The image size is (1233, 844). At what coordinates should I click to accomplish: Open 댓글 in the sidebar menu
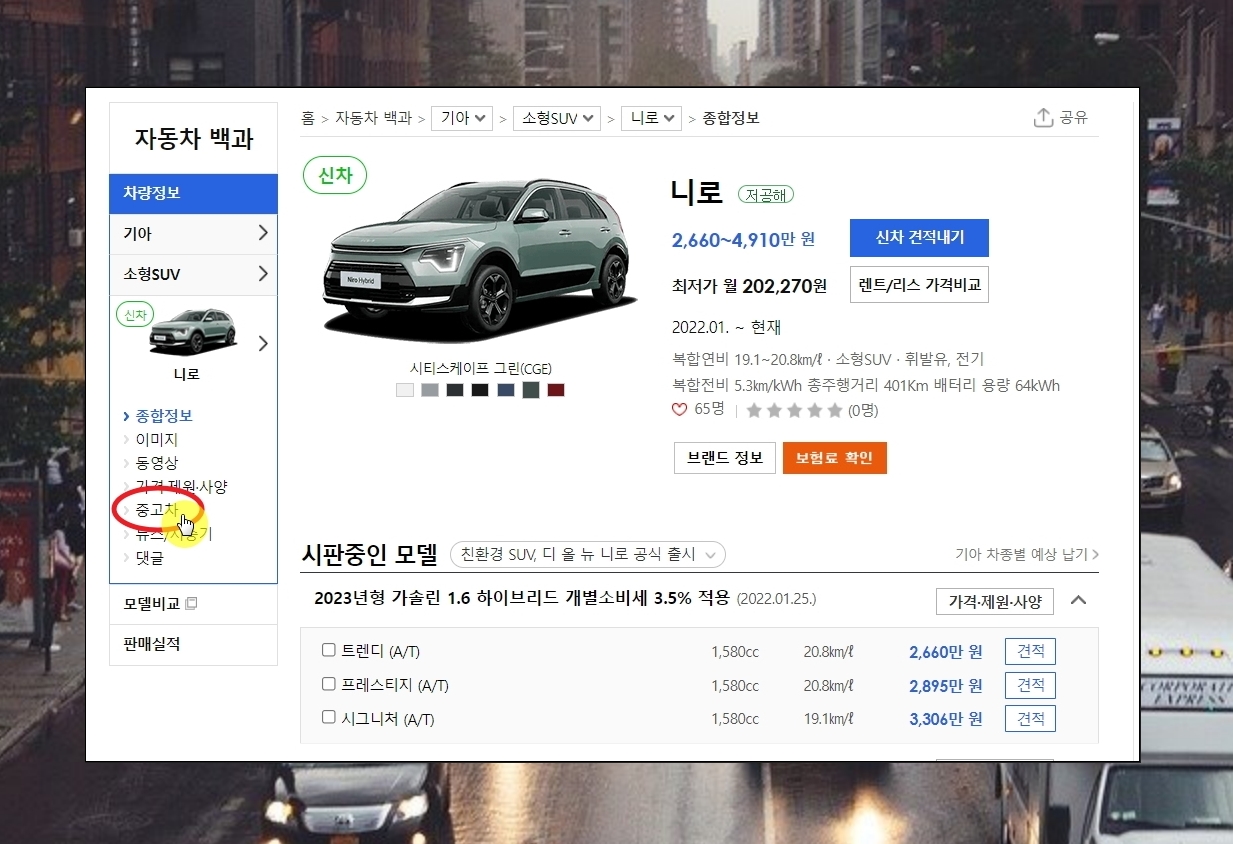pyautogui.click(x=150, y=558)
